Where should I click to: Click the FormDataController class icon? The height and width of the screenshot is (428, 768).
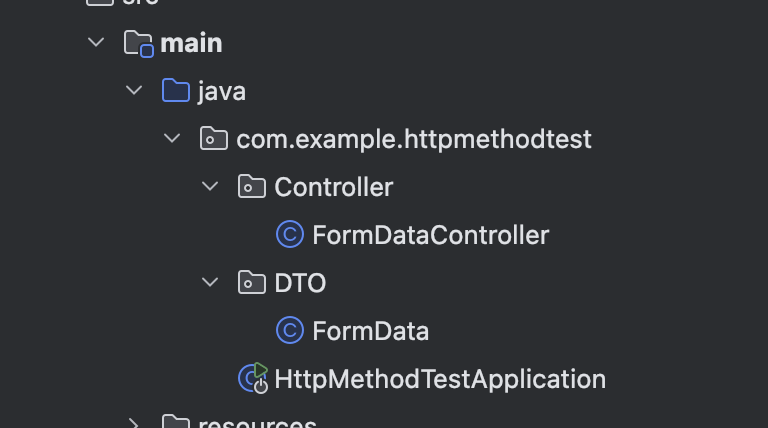pos(290,234)
